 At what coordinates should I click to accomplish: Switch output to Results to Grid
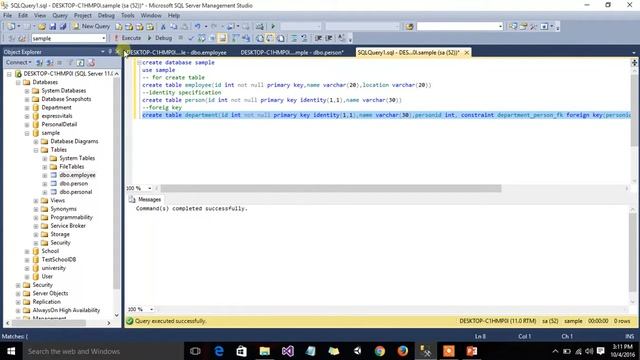270,38
